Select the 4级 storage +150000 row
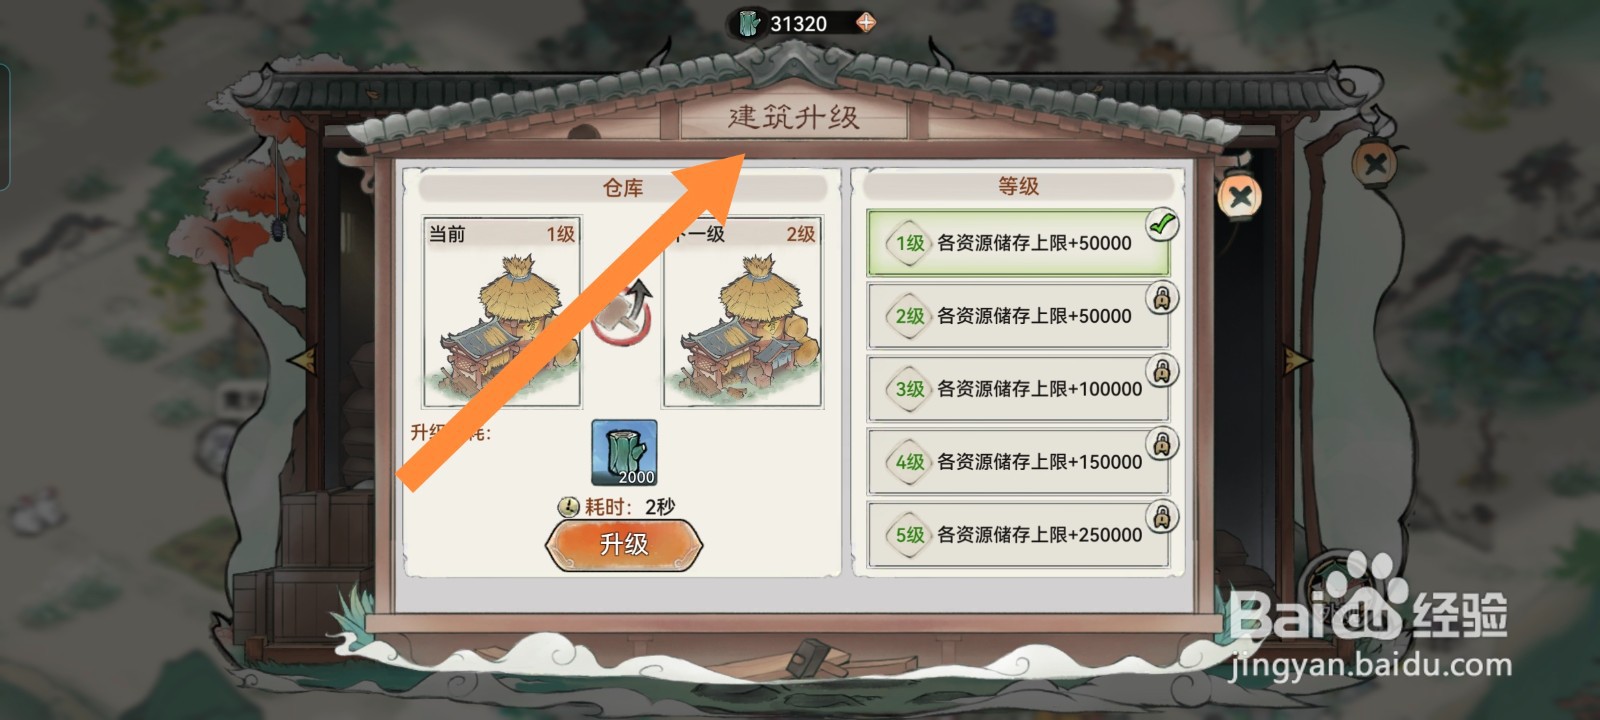Image resolution: width=1600 pixels, height=720 pixels. [1018, 462]
